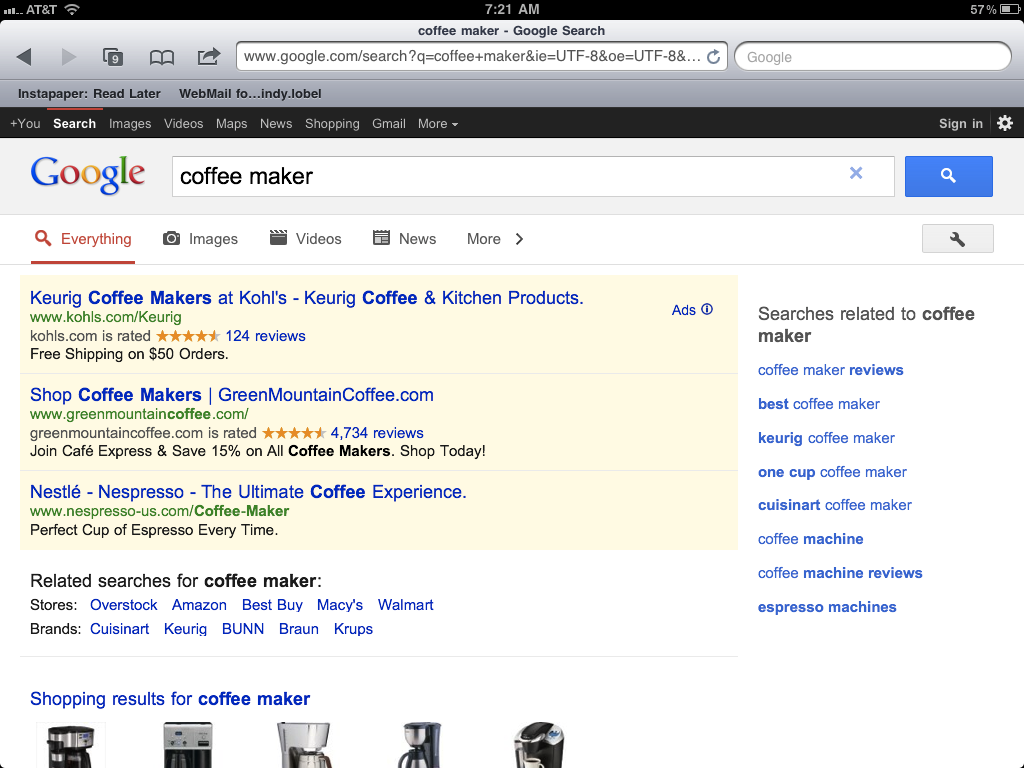Expand the More menu in Google's top bar

(437, 123)
